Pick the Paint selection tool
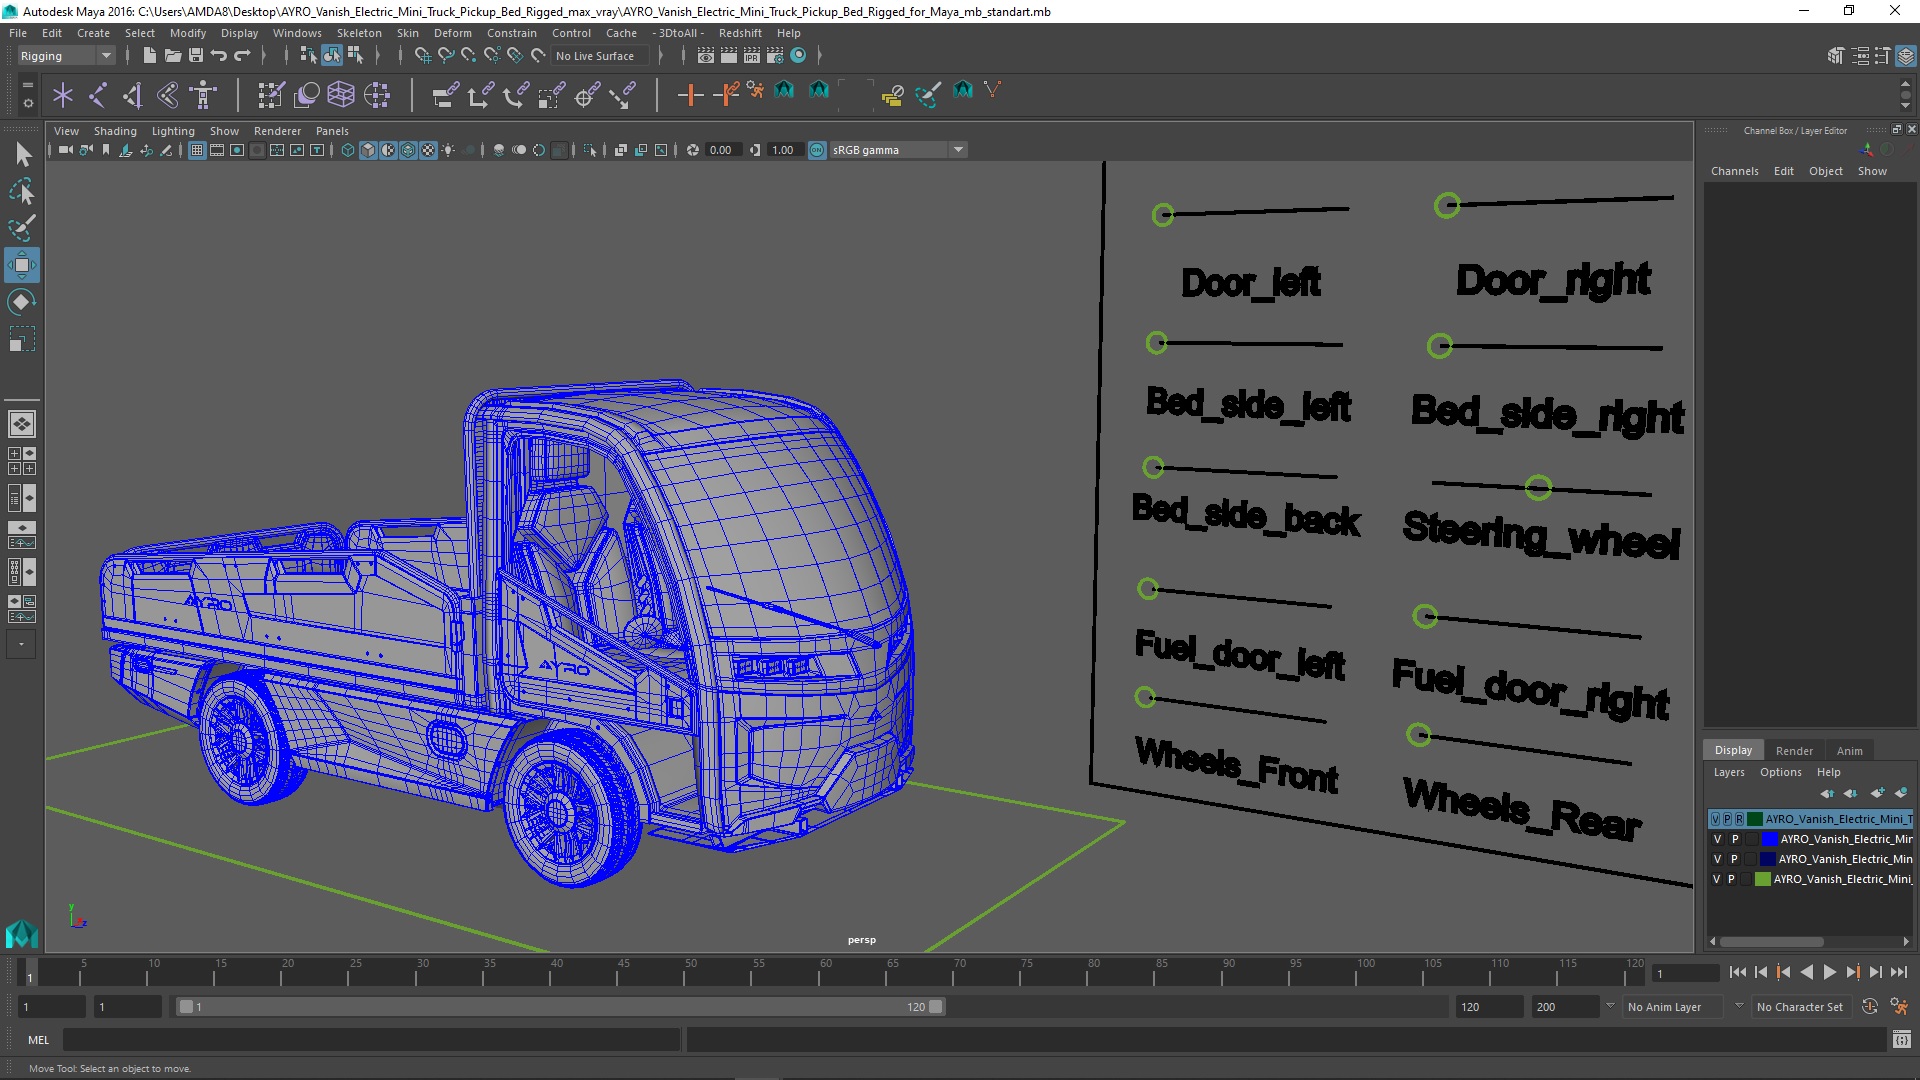The height and width of the screenshot is (1080, 1920). click(21, 228)
